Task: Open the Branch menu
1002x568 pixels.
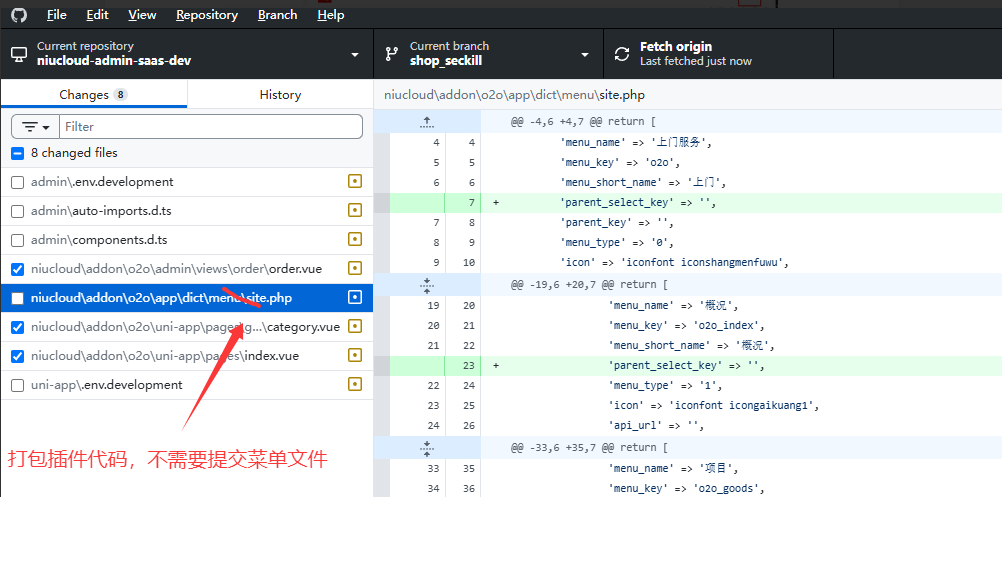Action: click(x=277, y=15)
